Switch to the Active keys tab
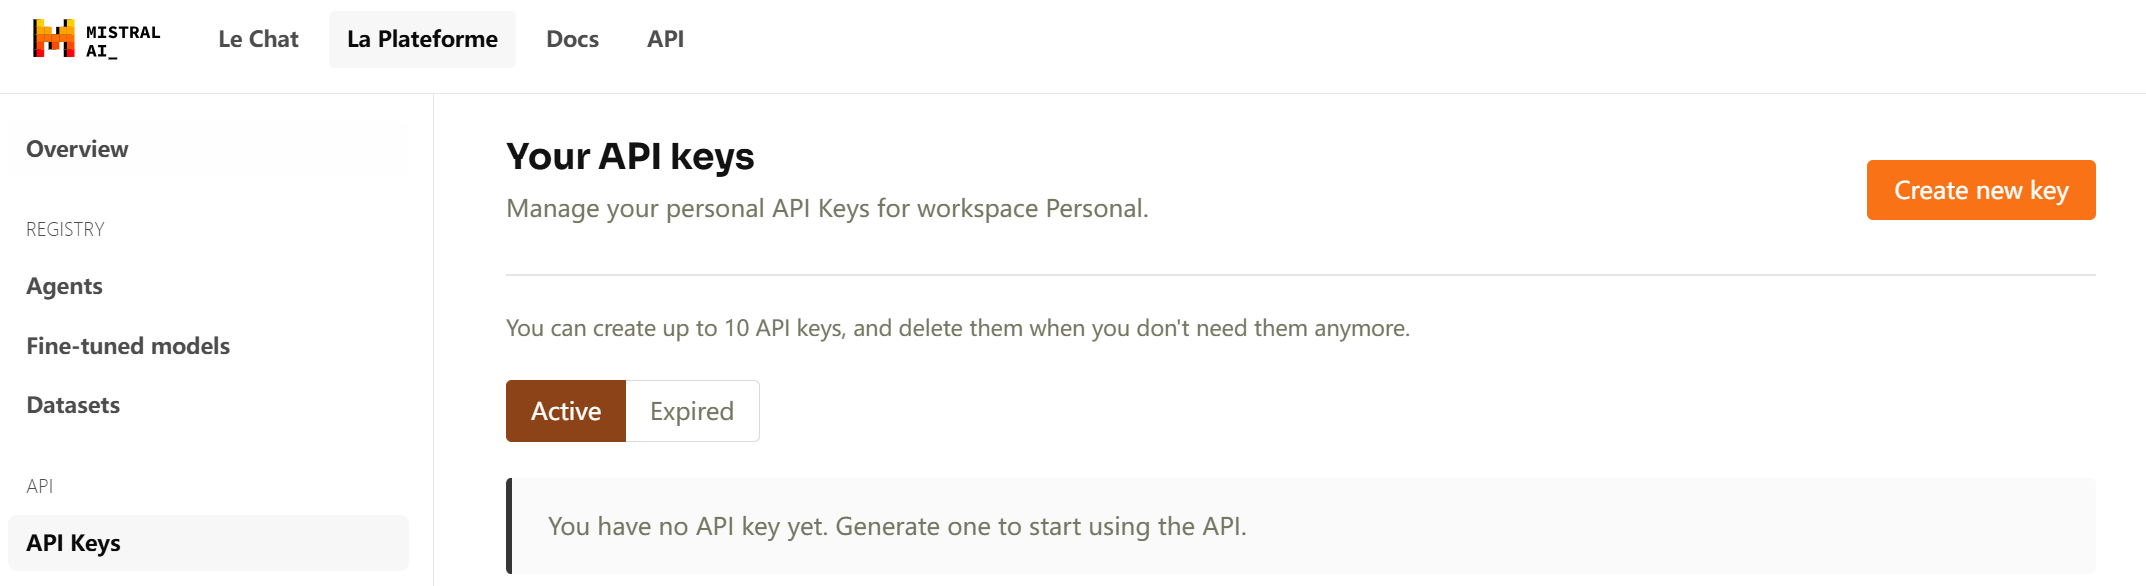Viewport: 2146px width, 586px height. [x=566, y=411]
